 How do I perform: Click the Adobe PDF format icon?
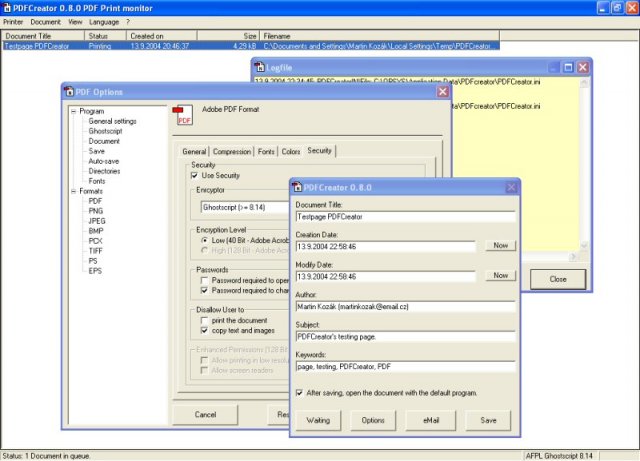click(x=182, y=115)
